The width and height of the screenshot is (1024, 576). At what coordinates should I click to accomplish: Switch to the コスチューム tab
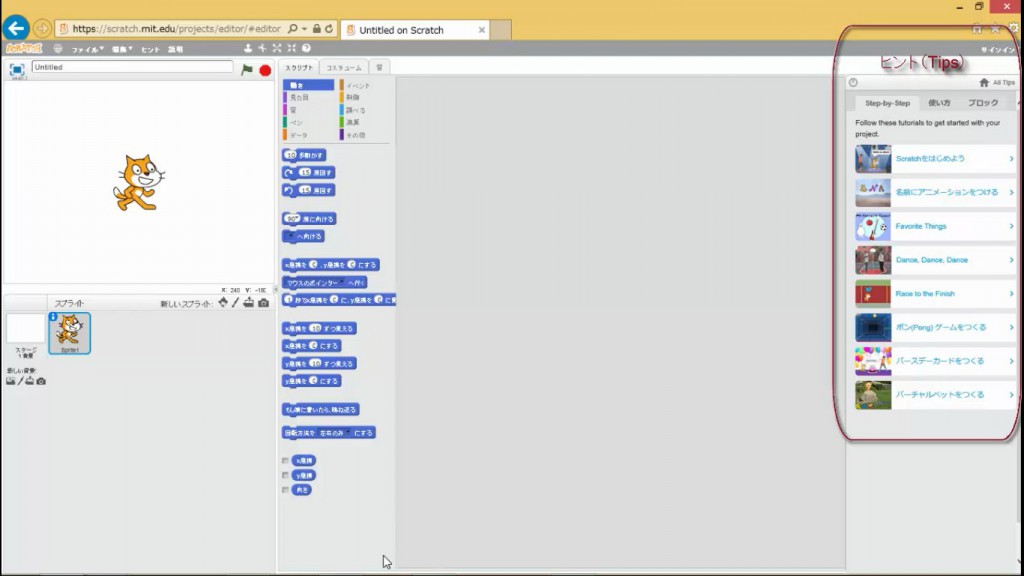(344, 67)
